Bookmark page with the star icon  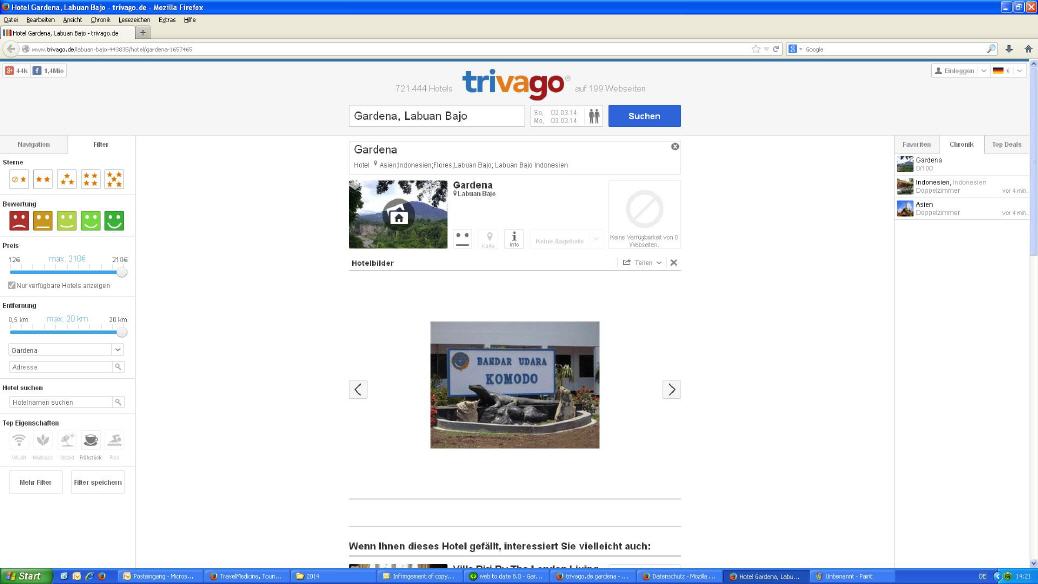(756, 49)
